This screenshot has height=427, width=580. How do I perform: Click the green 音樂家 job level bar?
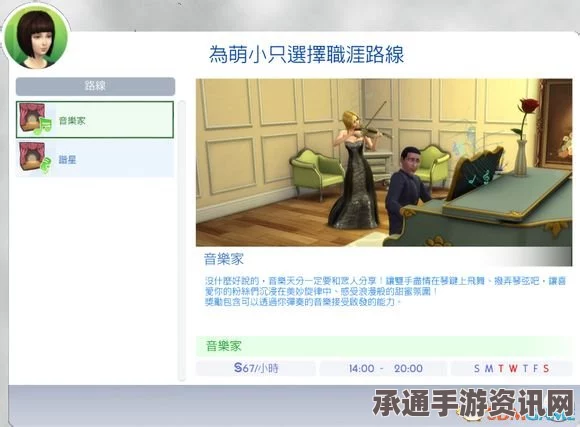(x=384, y=346)
